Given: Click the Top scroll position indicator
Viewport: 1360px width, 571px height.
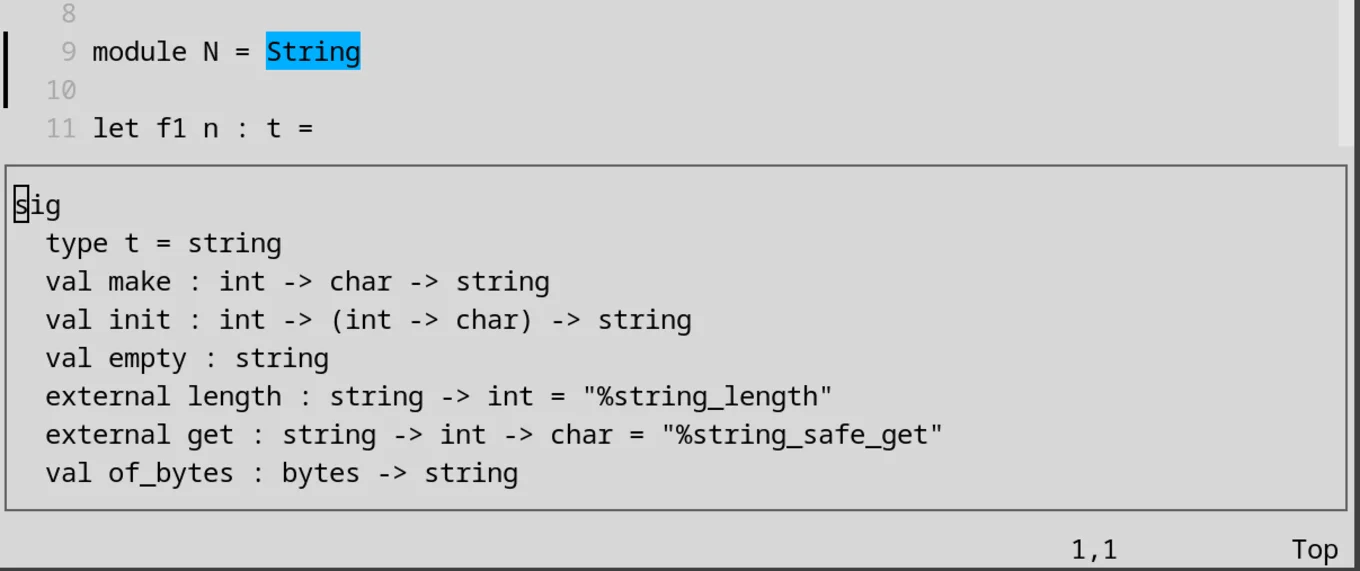Looking at the screenshot, I should (x=1314, y=549).
